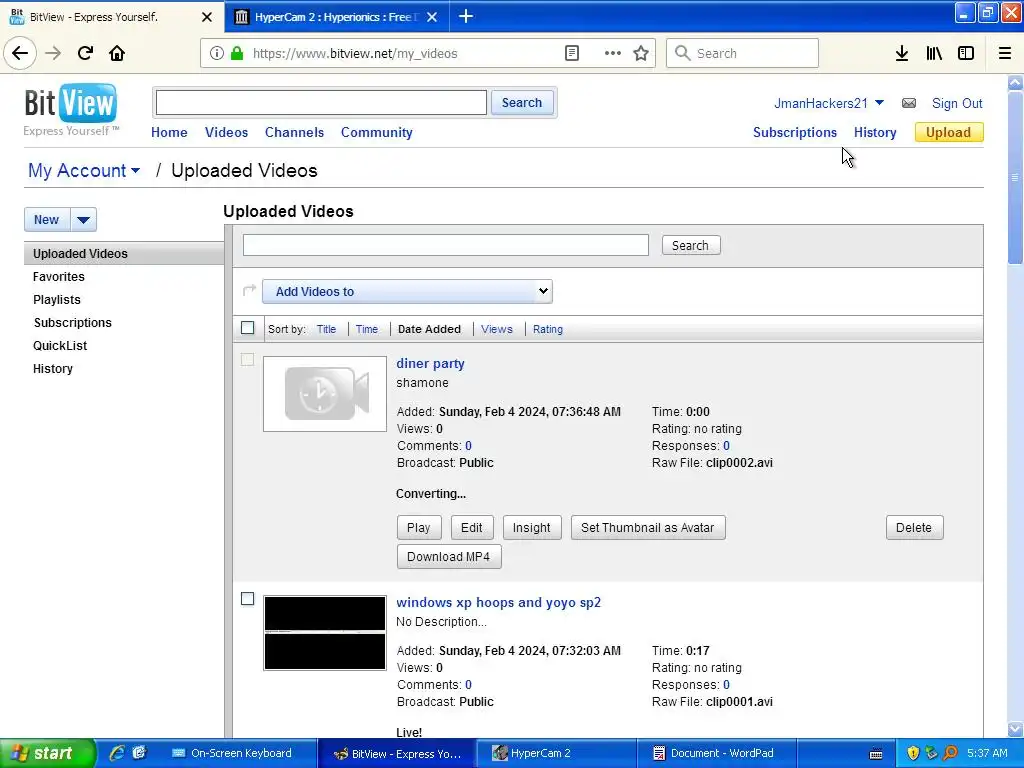The width and height of the screenshot is (1024, 768).
Task: Tick the checkbox for diner party video
Action: 248,360
